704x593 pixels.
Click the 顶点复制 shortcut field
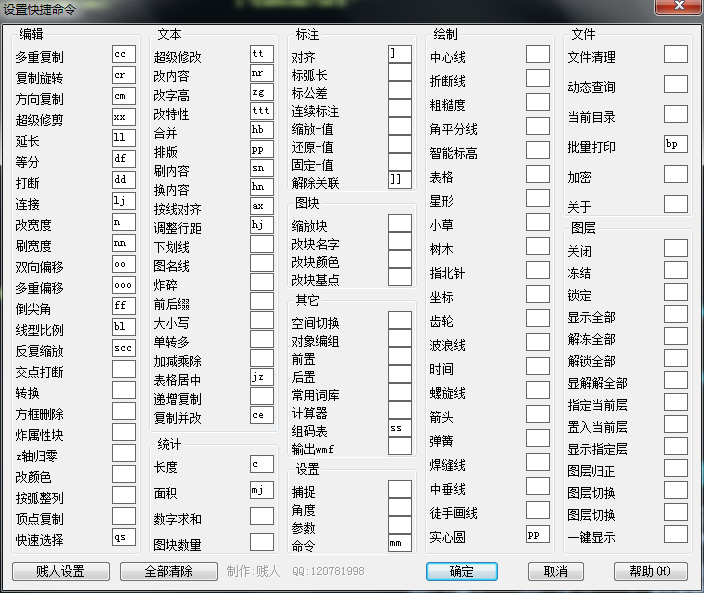click(x=124, y=516)
